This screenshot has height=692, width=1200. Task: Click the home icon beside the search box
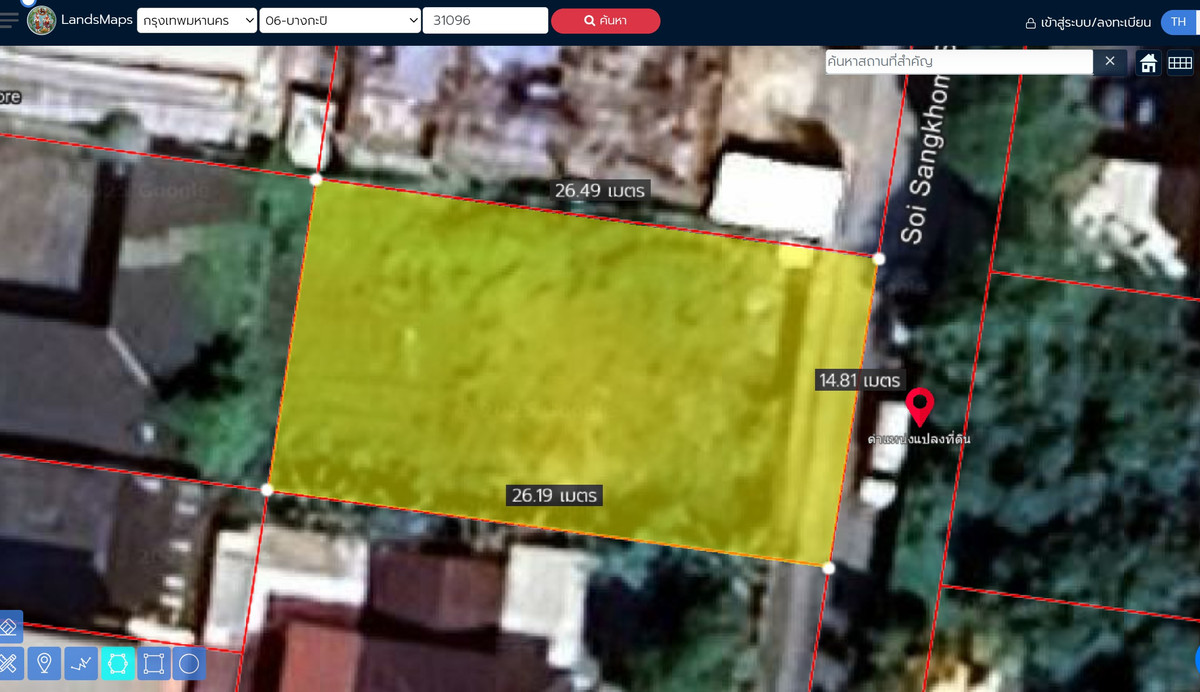tap(1148, 62)
